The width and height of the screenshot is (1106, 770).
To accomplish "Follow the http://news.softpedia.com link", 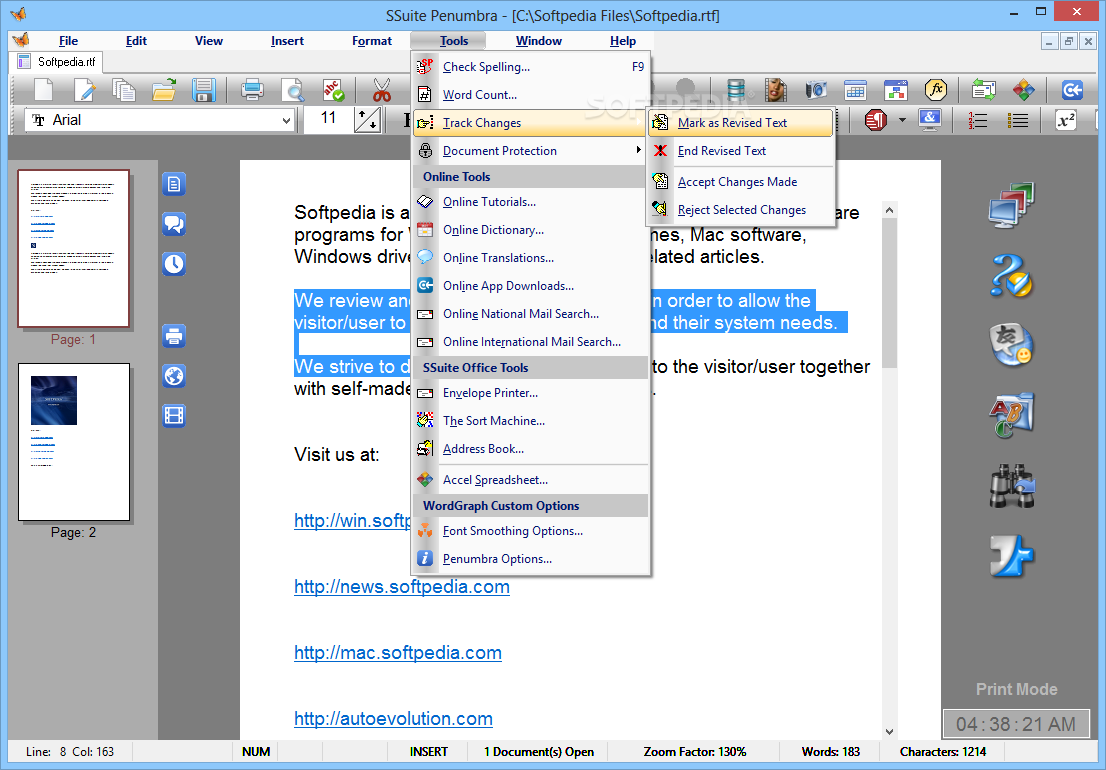I will click(401, 587).
